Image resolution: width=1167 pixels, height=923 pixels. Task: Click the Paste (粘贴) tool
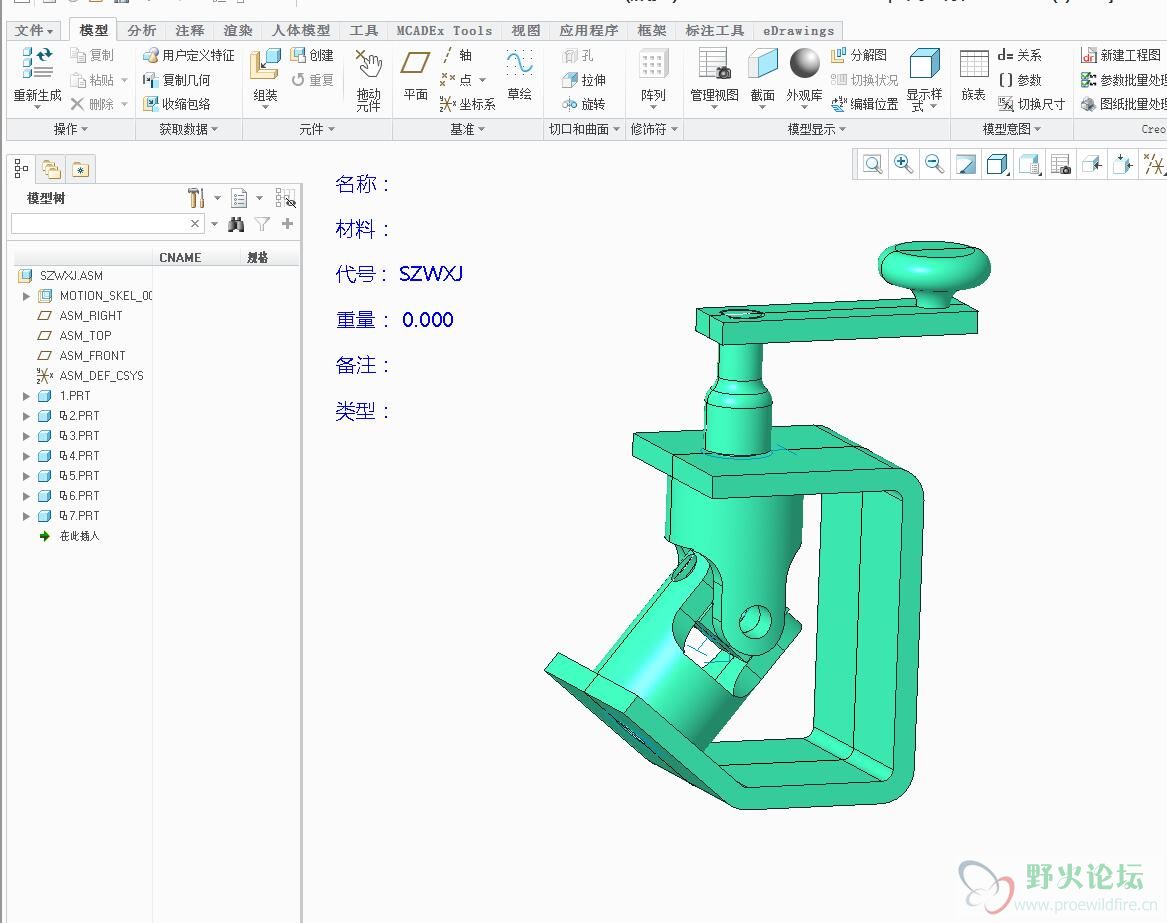(92, 80)
